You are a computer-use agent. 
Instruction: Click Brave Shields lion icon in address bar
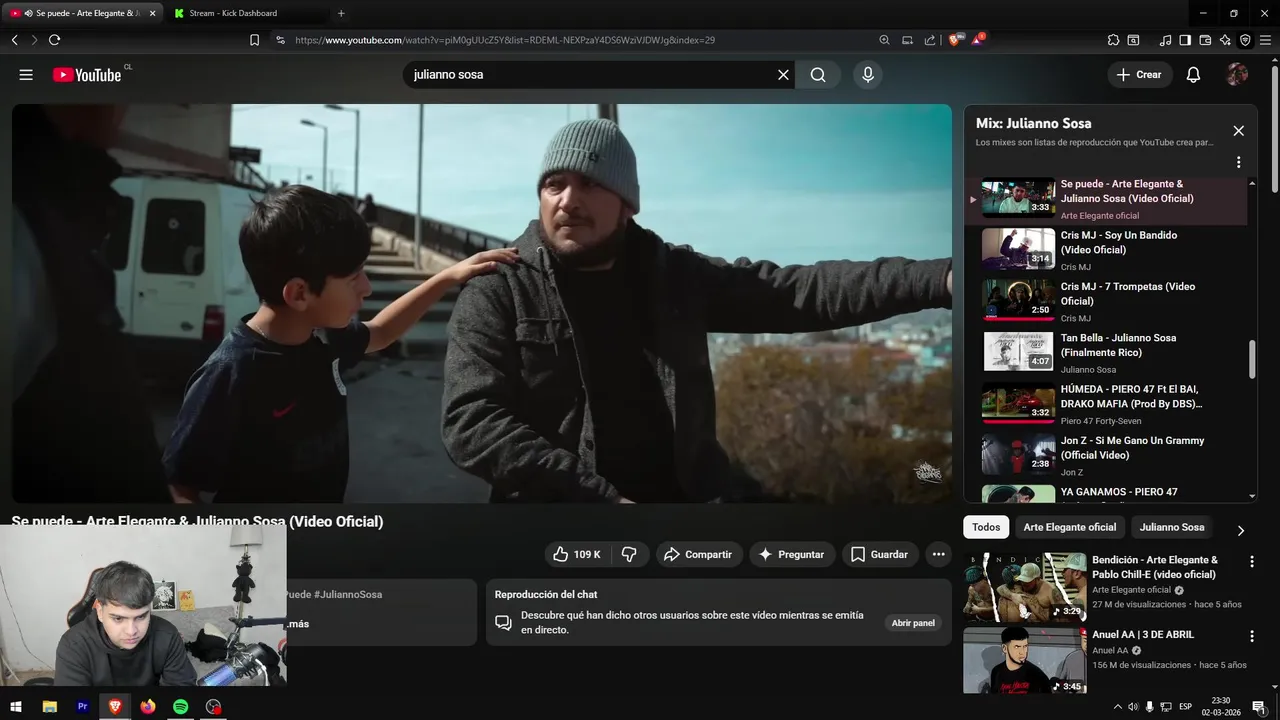(954, 40)
